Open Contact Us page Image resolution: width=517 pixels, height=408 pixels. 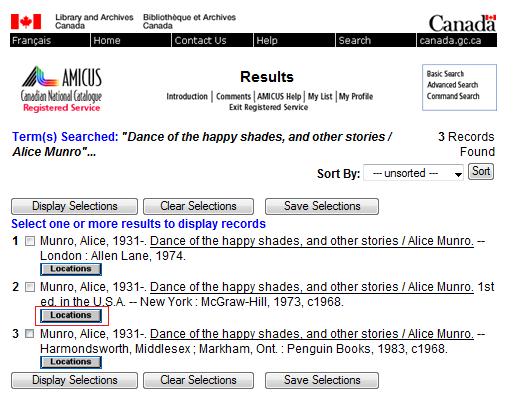pyautogui.click(x=200, y=40)
